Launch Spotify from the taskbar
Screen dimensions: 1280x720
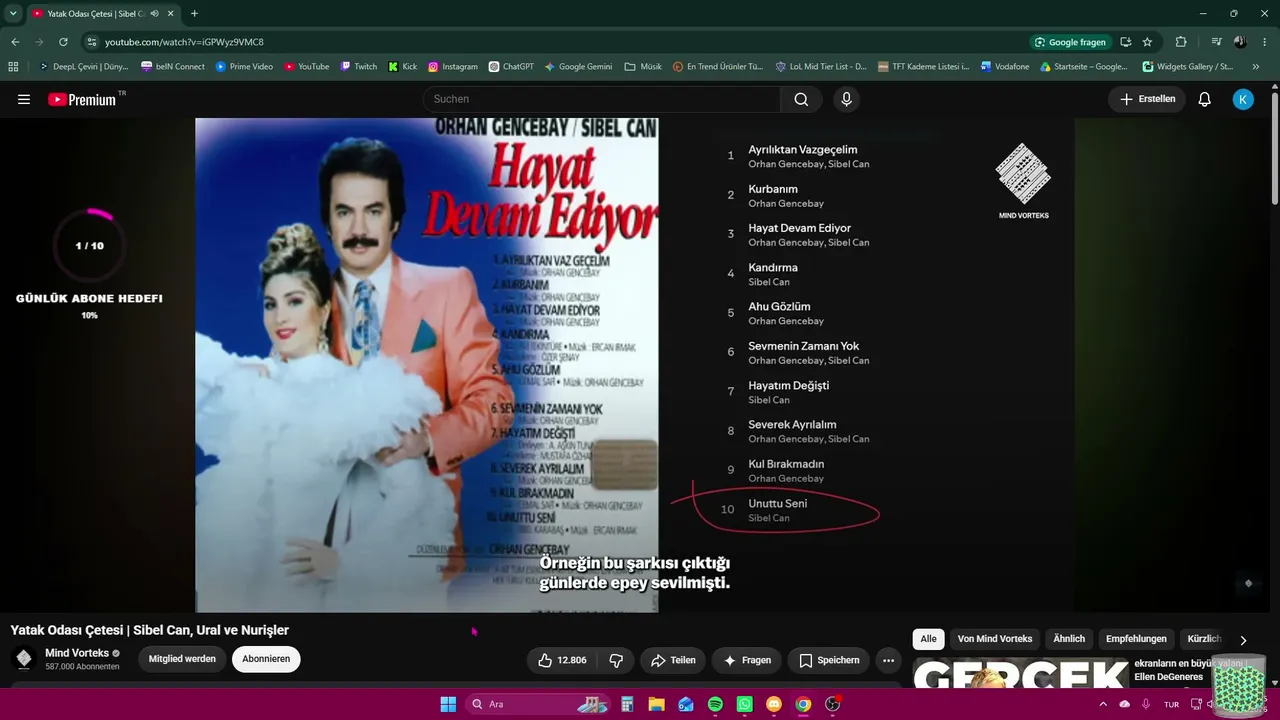click(715, 704)
